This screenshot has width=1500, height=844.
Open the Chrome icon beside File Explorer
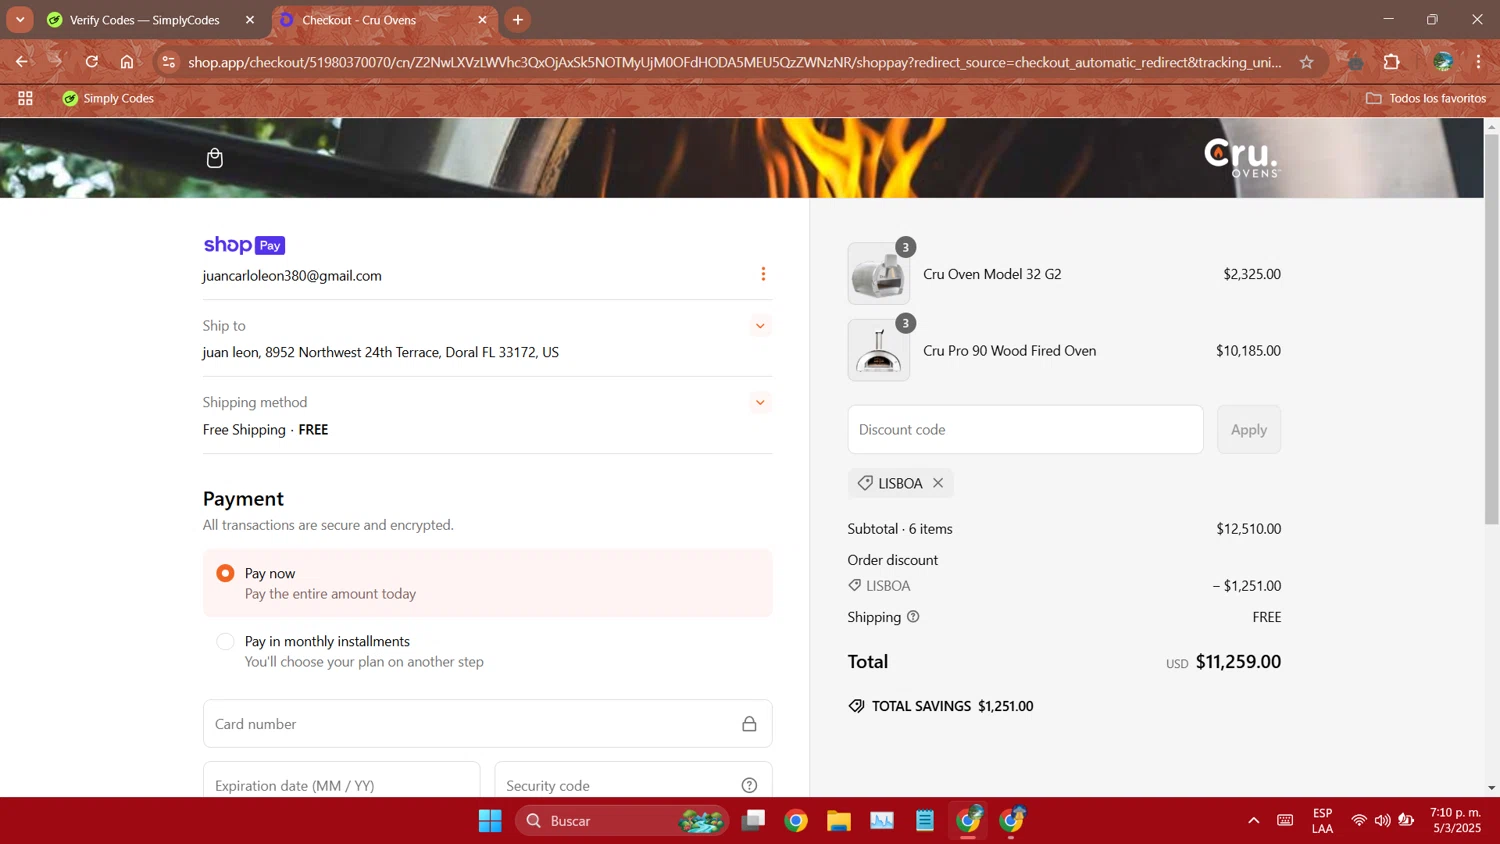pyautogui.click(x=796, y=821)
